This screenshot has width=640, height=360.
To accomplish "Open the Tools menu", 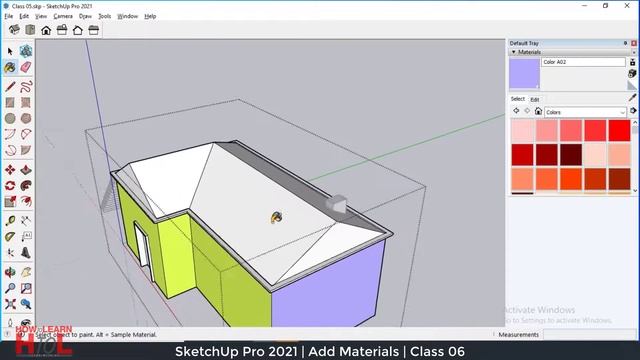I will coord(104,16).
